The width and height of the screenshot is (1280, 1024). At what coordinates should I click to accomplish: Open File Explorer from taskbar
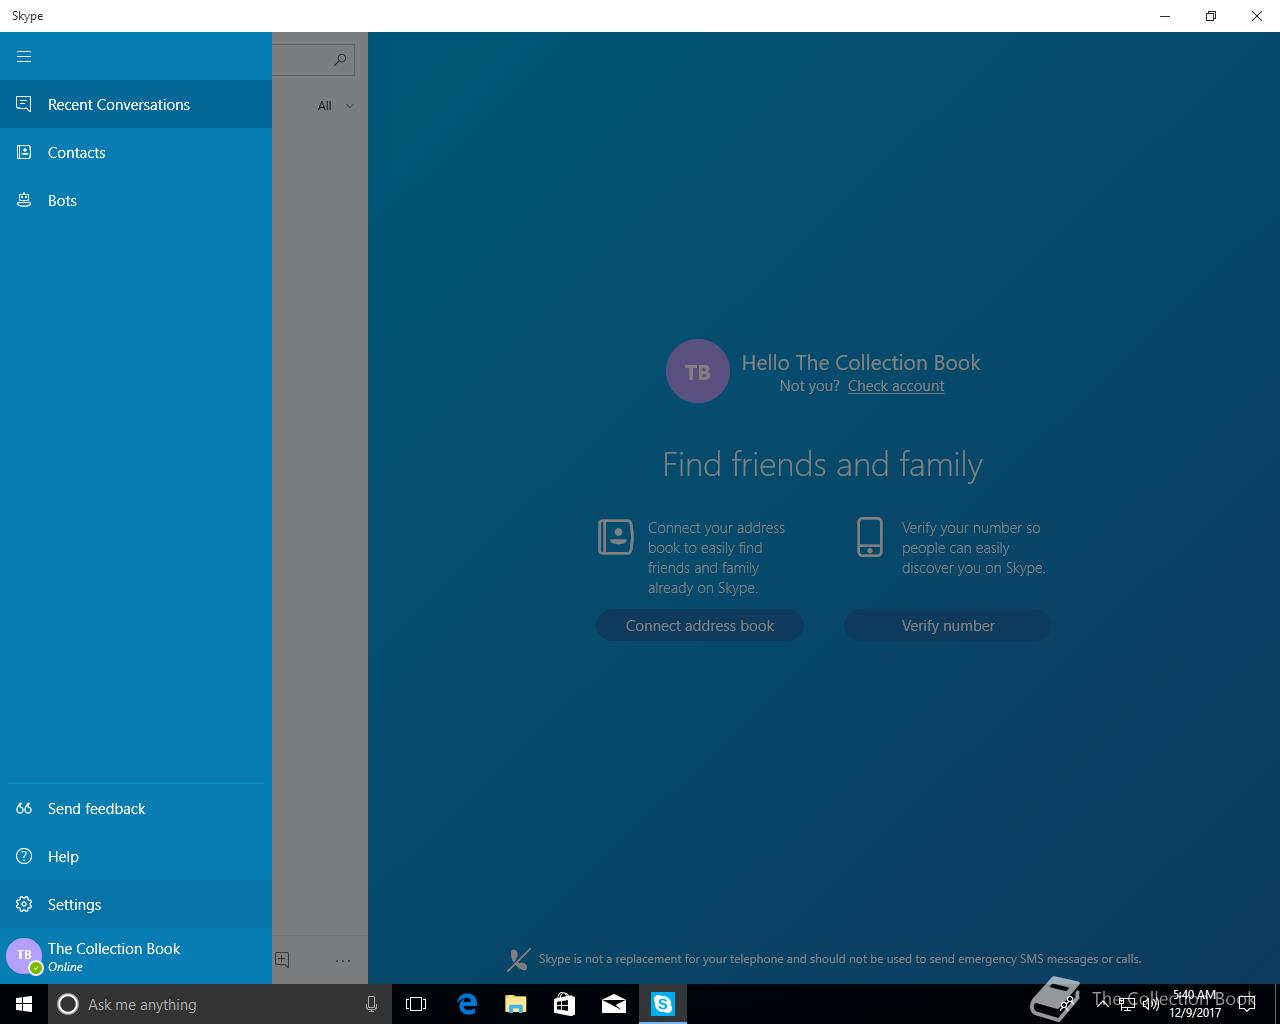pos(515,1004)
